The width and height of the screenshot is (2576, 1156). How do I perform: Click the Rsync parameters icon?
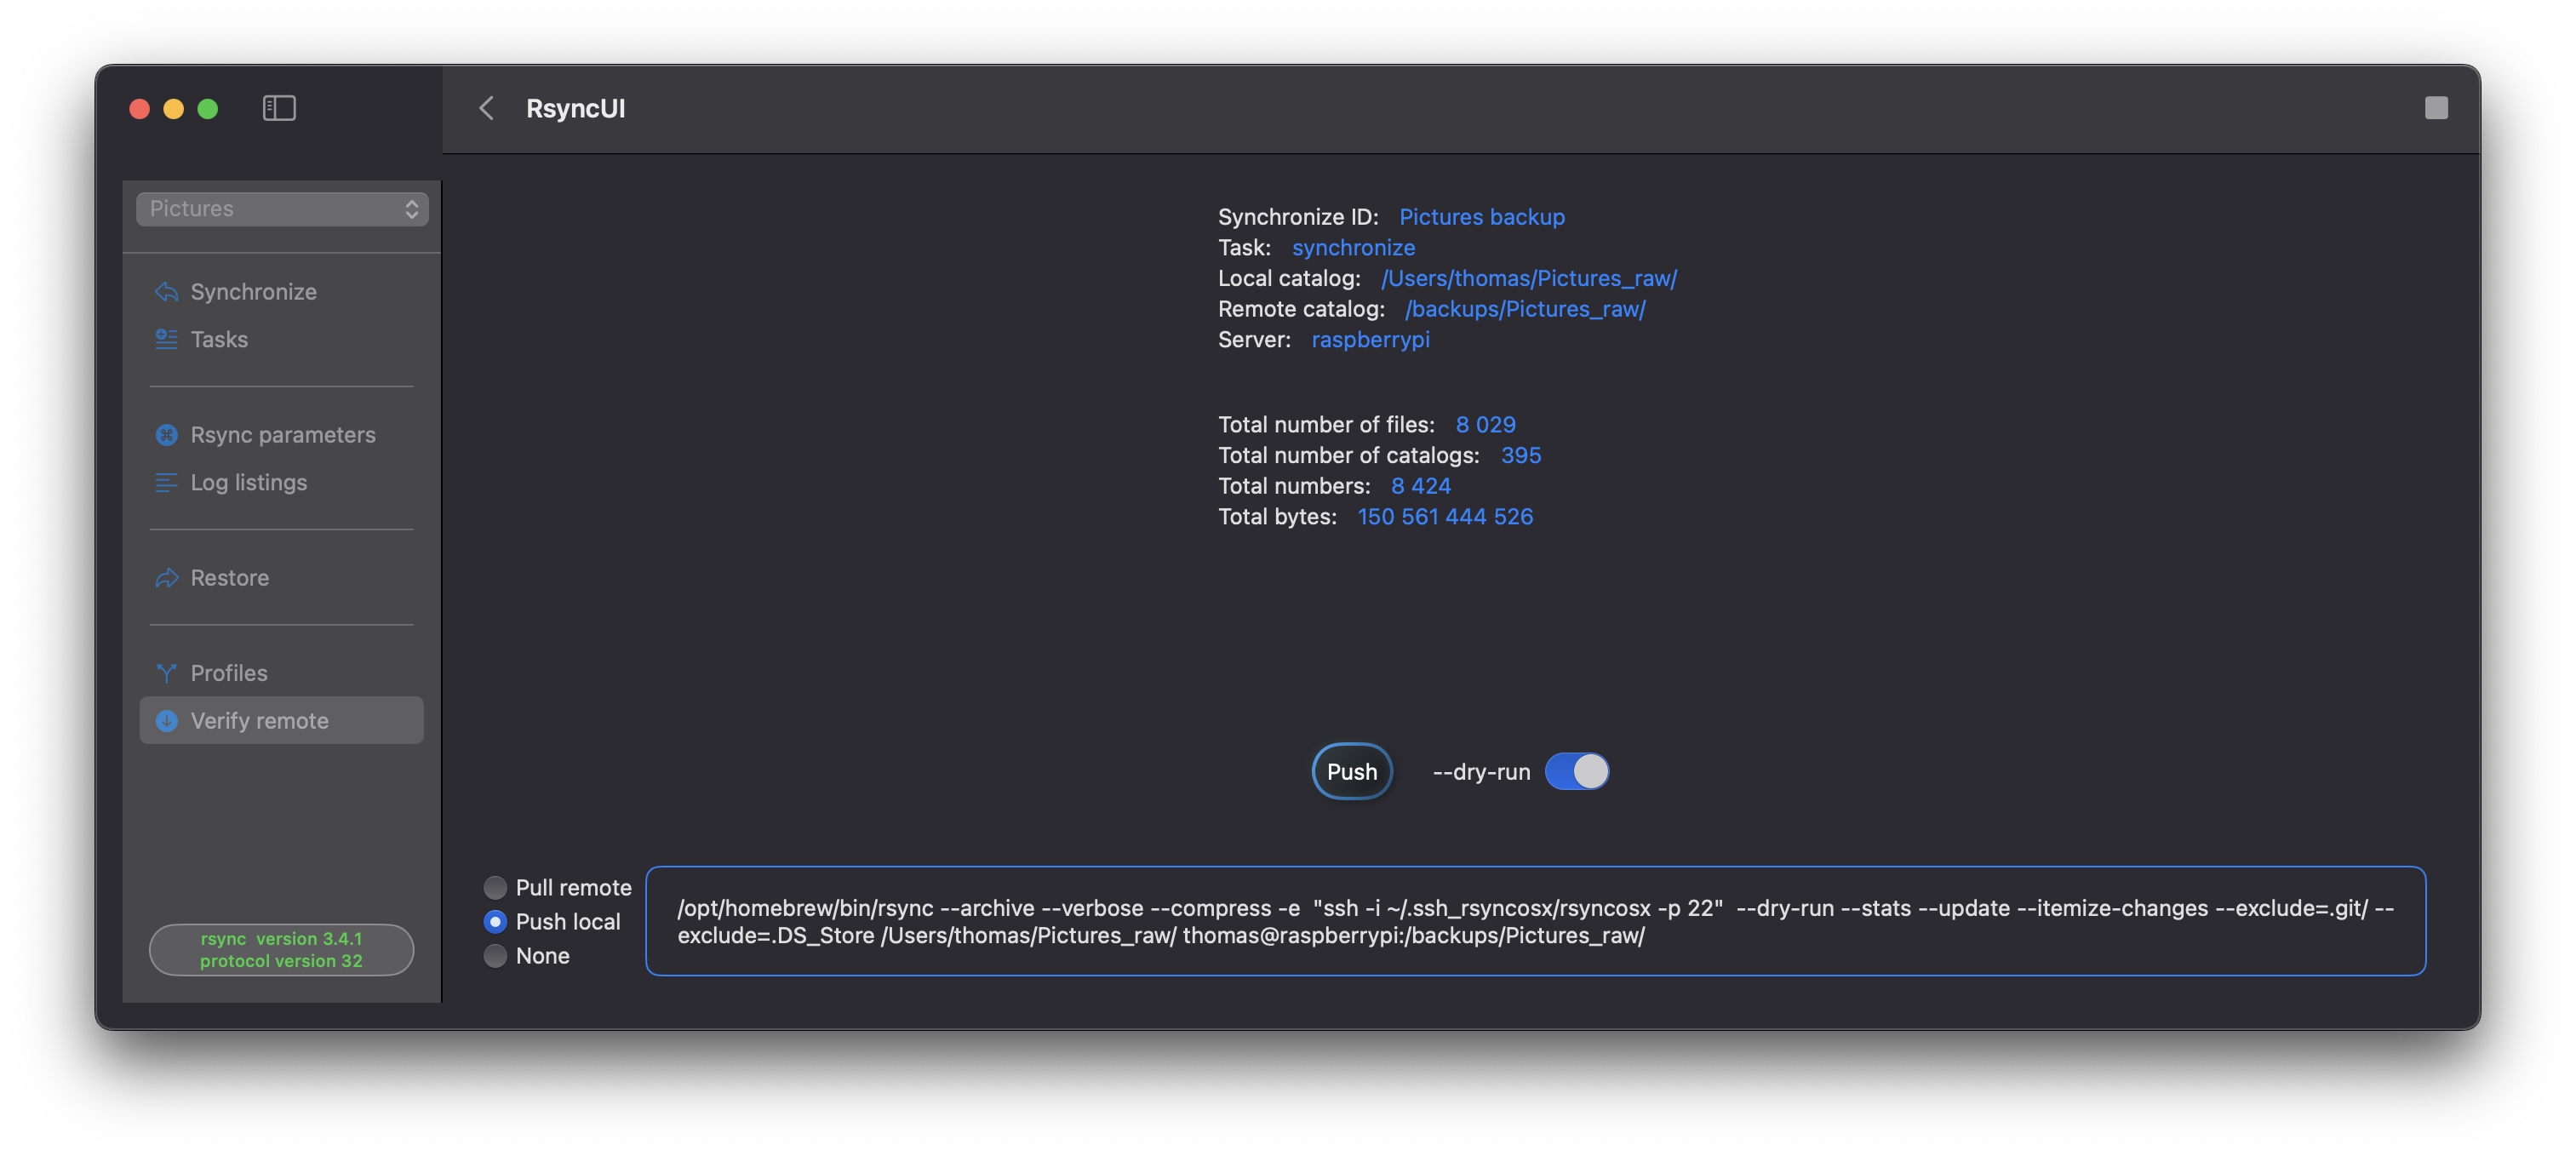coord(167,435)
